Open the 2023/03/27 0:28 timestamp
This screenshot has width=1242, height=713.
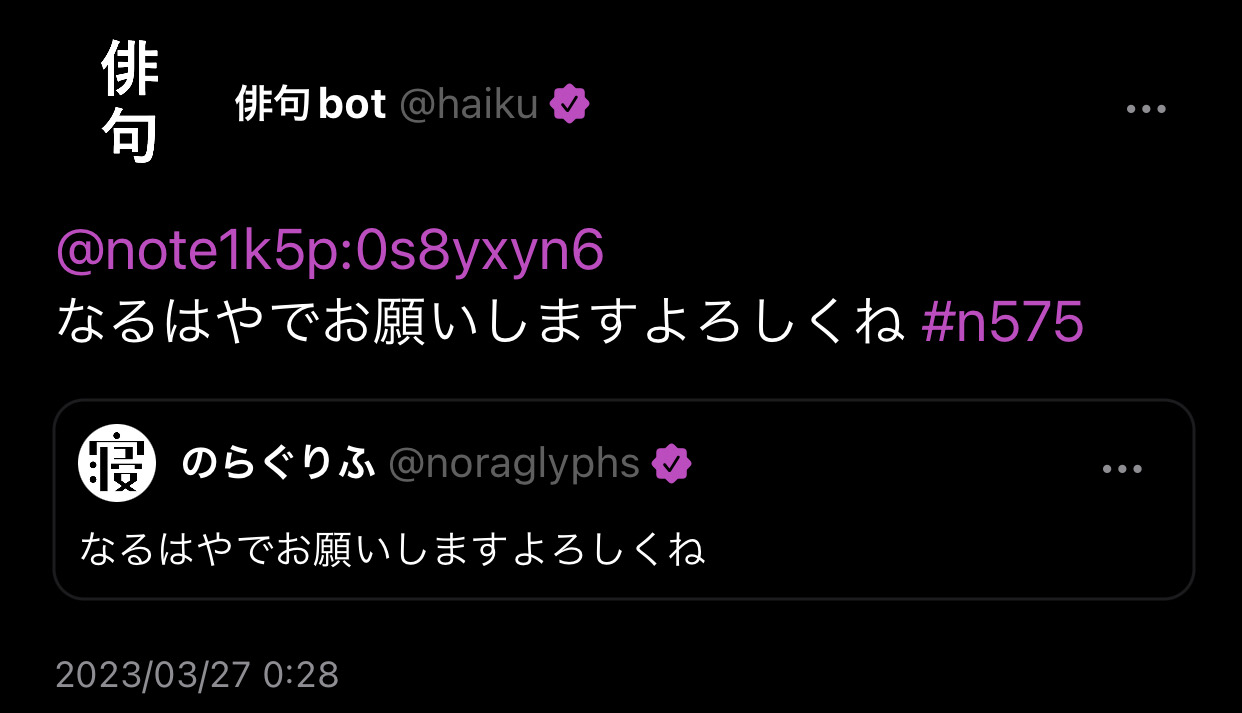pyautogui.click(x=197, y=675)
